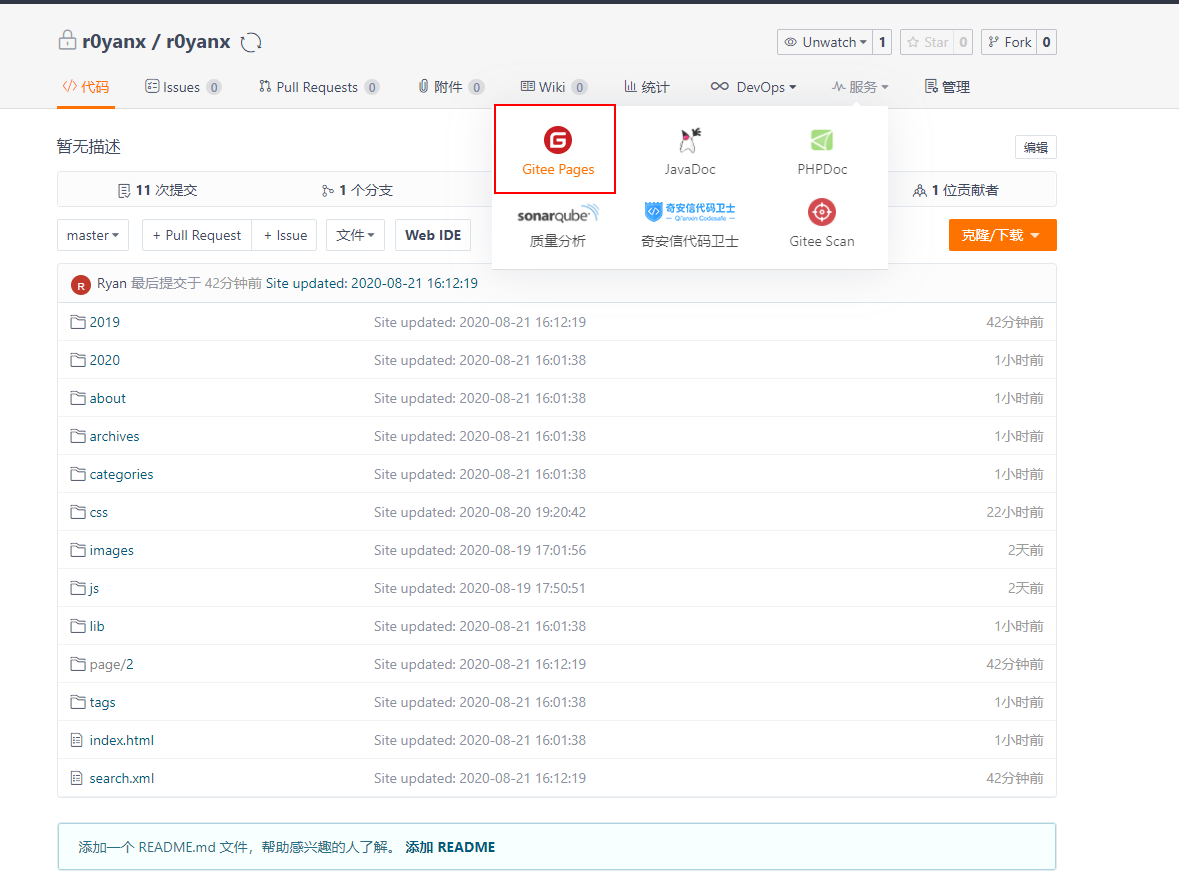
Task: Open Gitee Pages service
Action: coord(557,150)
